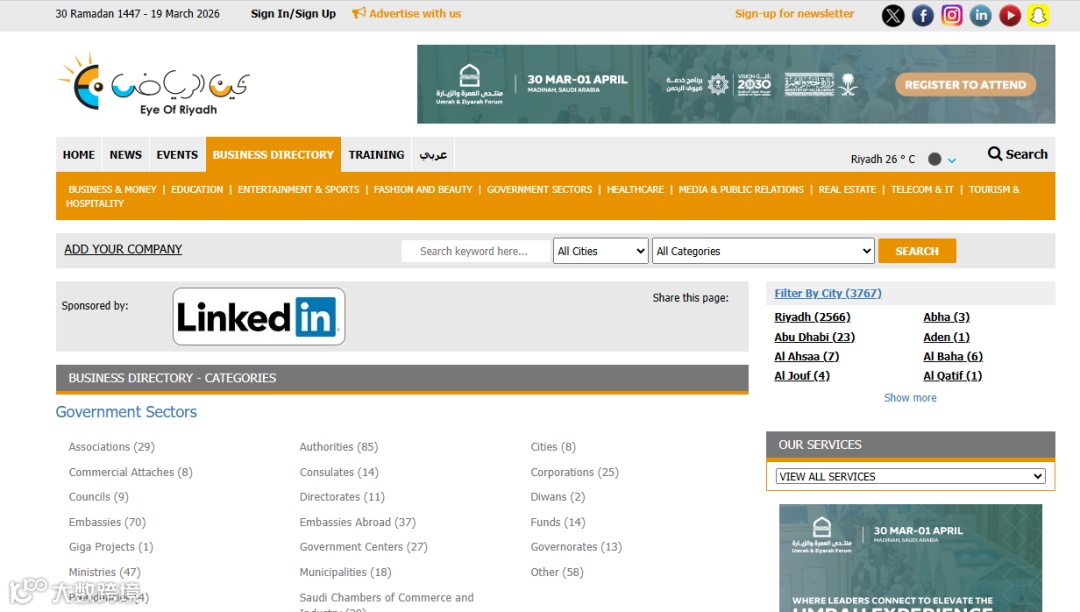Click Sign-up for newsletter link

pyautogui.click(x=794, y=14)
